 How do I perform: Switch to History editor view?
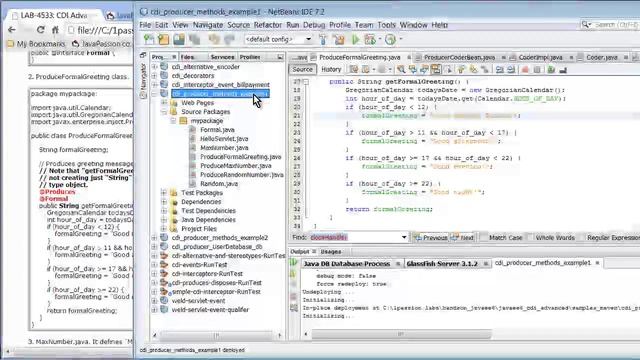[x=331, y=69]
